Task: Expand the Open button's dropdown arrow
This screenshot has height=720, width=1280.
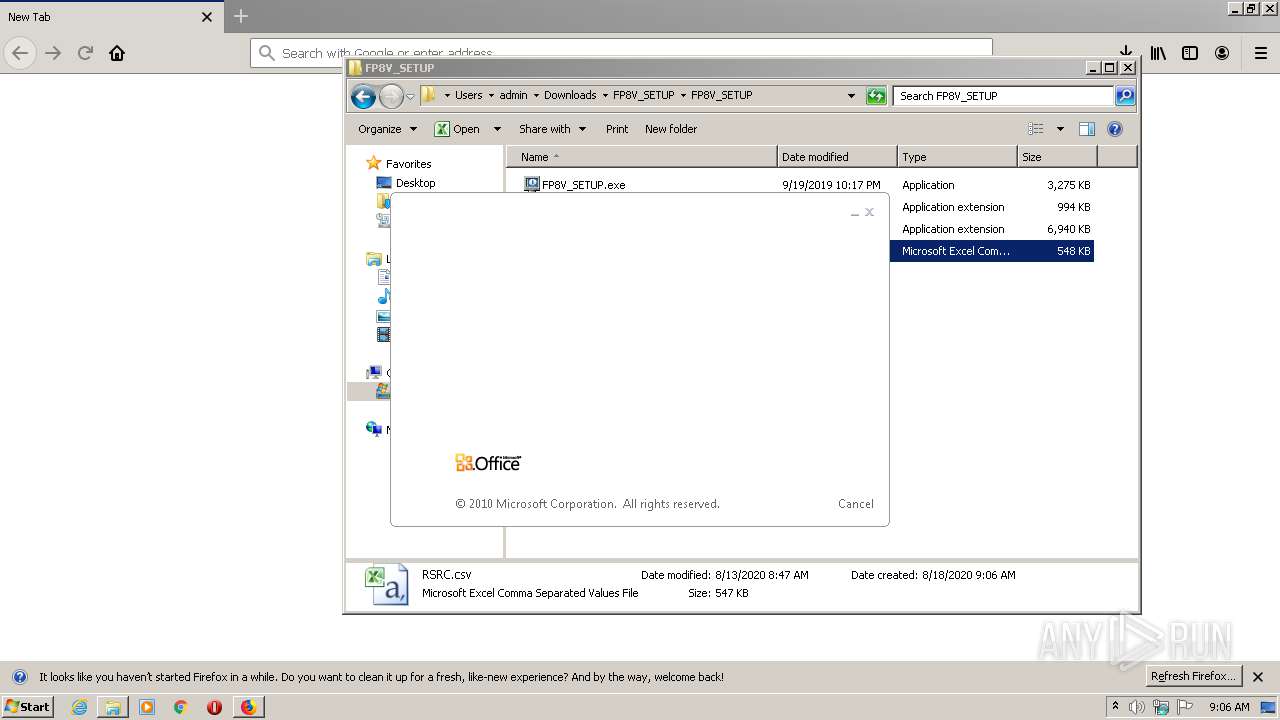Action: point(497,129)
